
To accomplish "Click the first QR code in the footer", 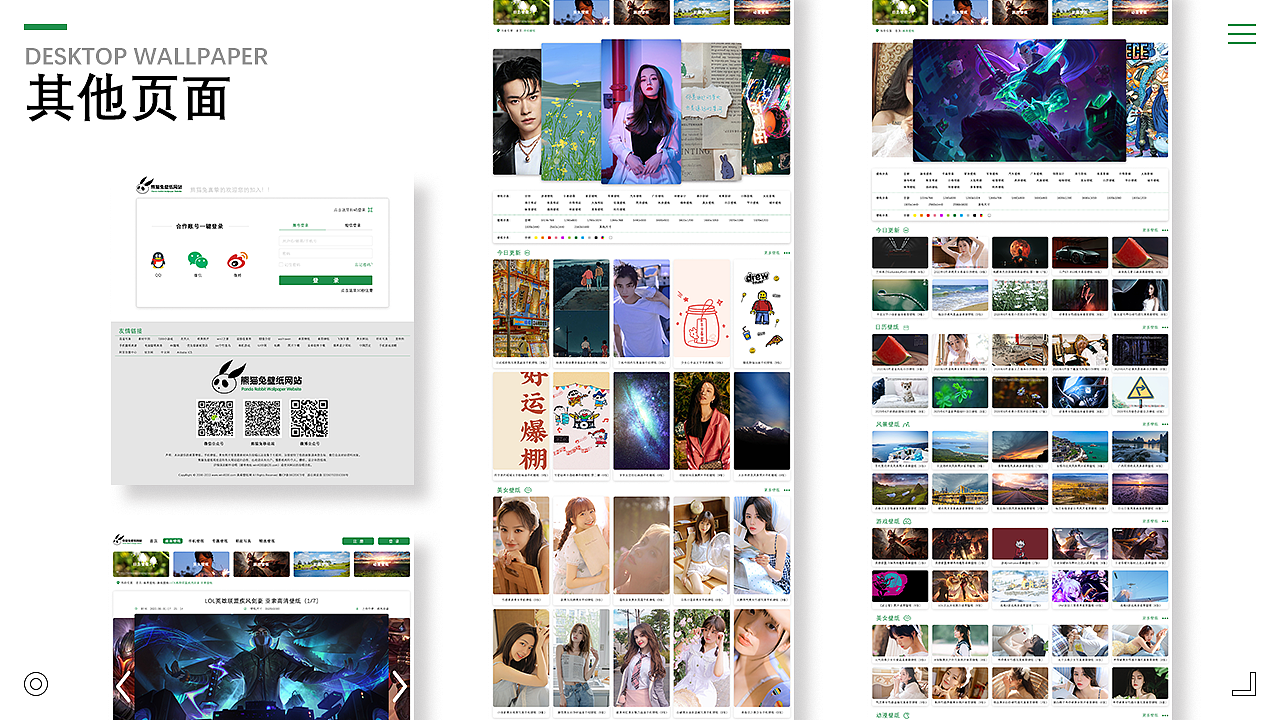I will 215,418.
